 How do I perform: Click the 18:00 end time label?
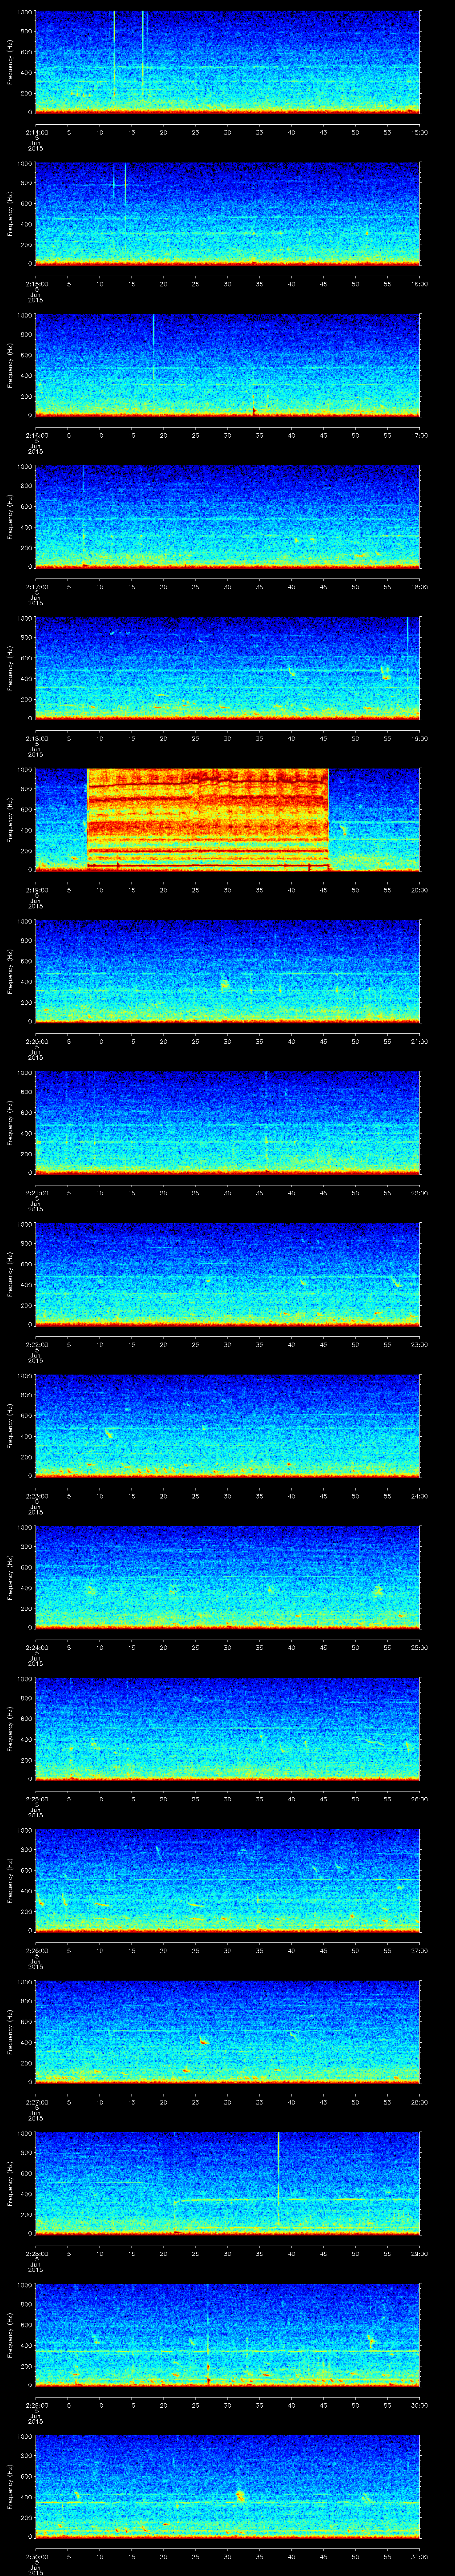pyautogui.click(x=420, y=587)
